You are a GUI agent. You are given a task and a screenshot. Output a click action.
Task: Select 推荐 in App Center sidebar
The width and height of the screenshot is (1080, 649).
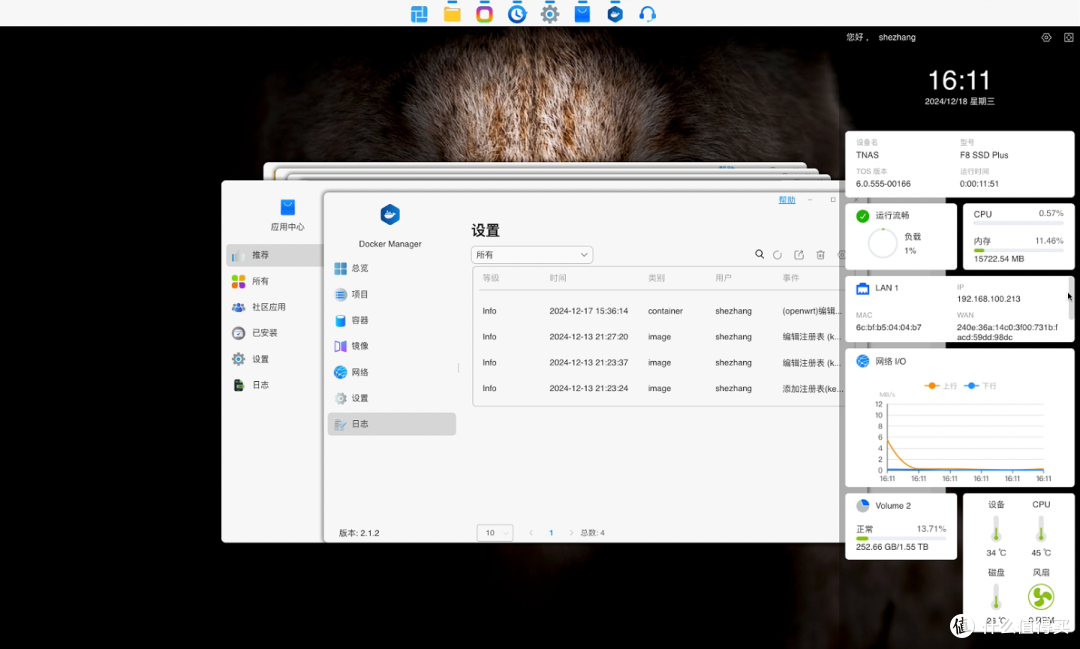[x=274, y=255]
